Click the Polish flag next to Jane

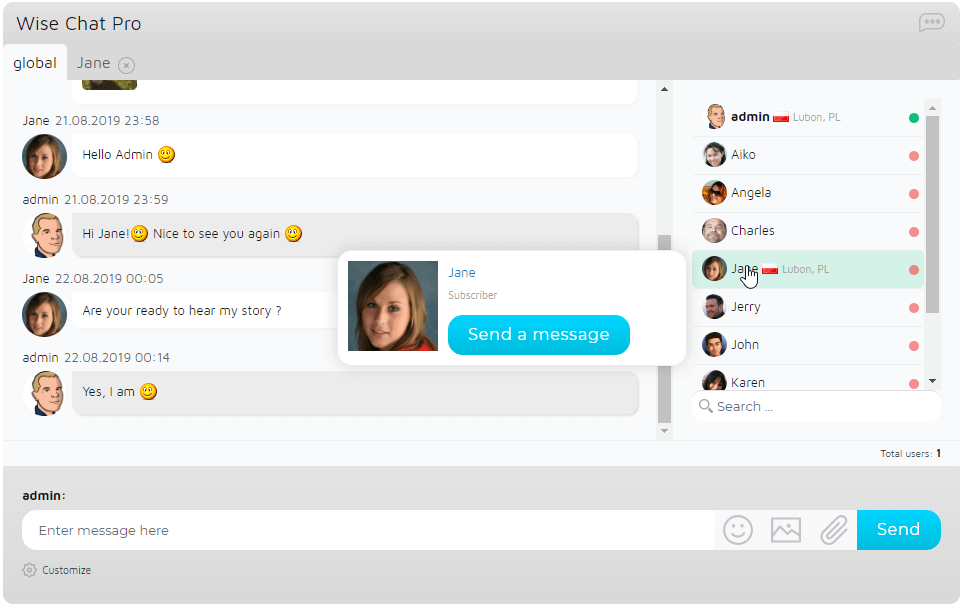[x=770, y=269]
